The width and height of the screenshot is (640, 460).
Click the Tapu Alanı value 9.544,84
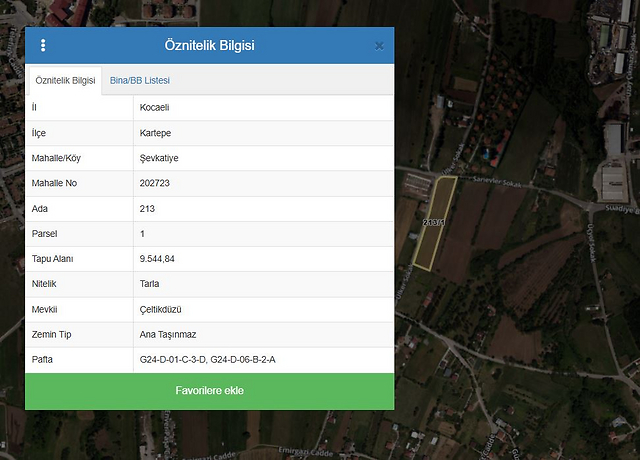[158, 259]
